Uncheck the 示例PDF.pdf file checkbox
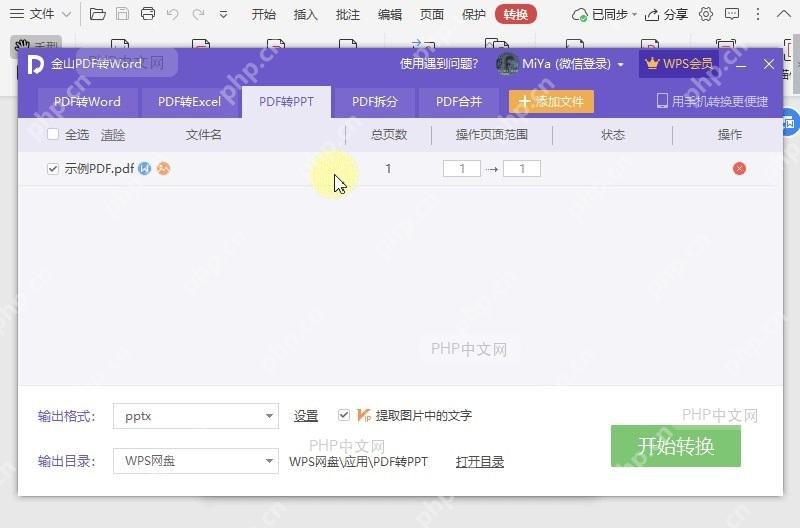The width and height of the screenshot is (800, 528). (53, 168)
